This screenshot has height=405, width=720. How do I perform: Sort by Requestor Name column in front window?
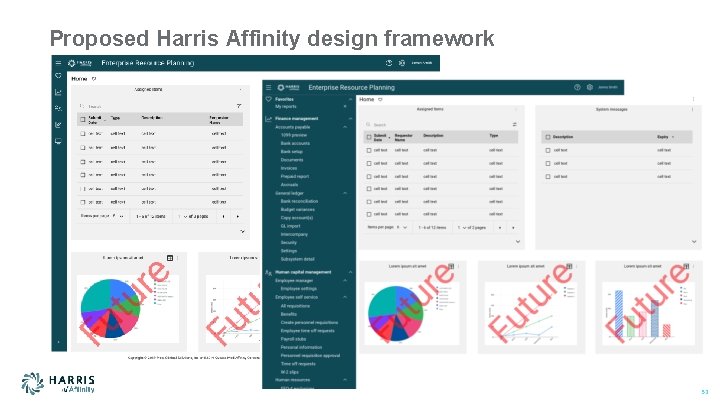tap(404, 137)
